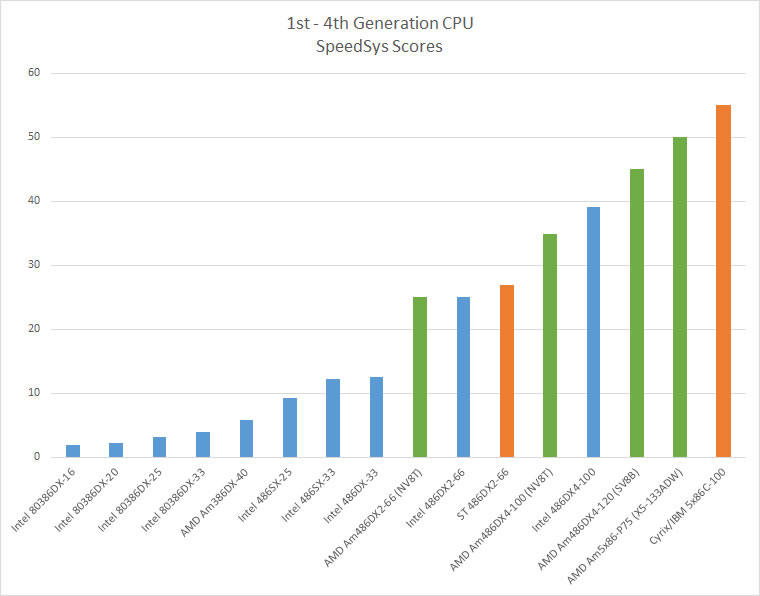Viewport: 760px width, 596px height.
Task: Select the green AMD Am486DX4-100 (NV8T) bar
Action: 550,345
